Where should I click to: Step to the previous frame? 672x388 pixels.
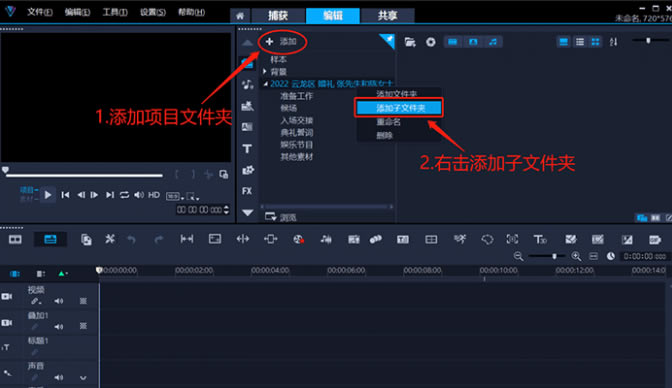tap(81, 195)
